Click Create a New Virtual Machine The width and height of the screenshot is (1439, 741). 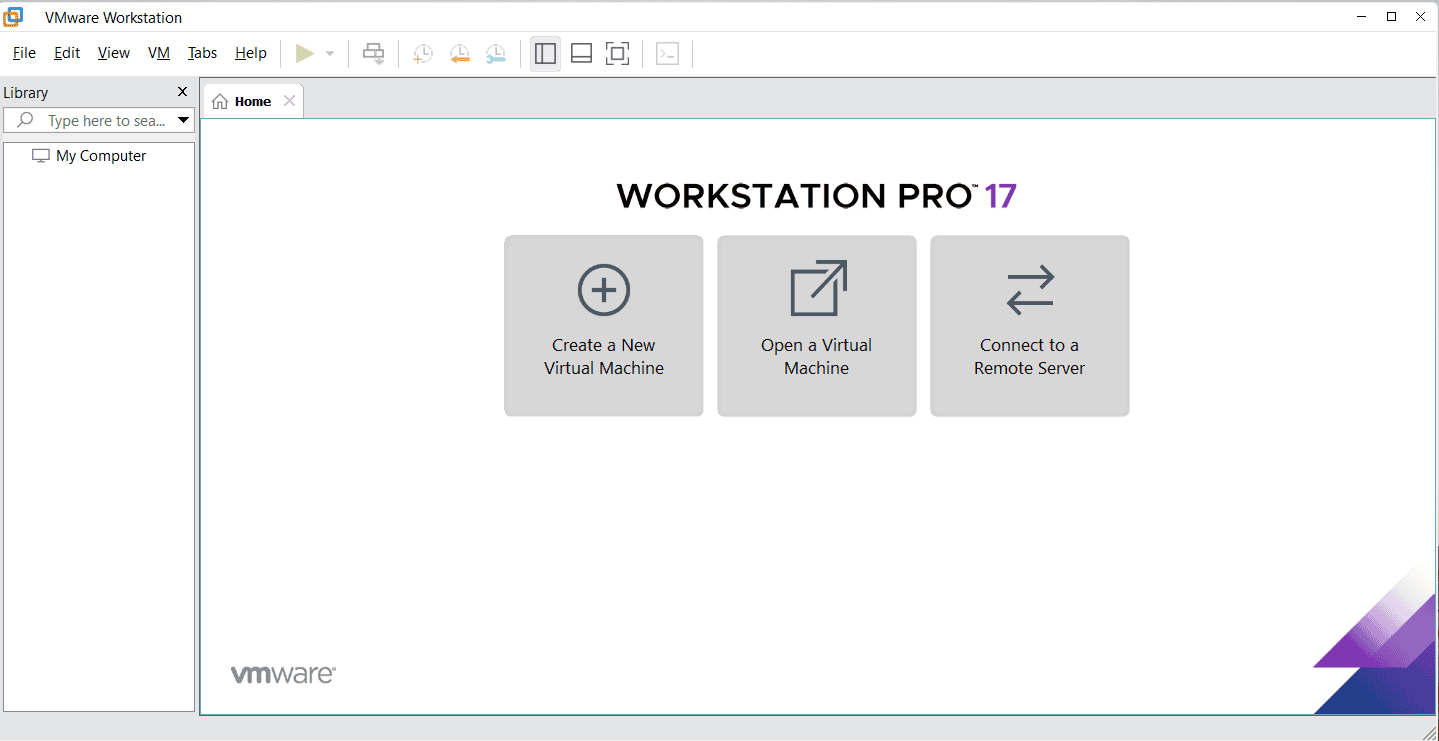tap(604, 325)
